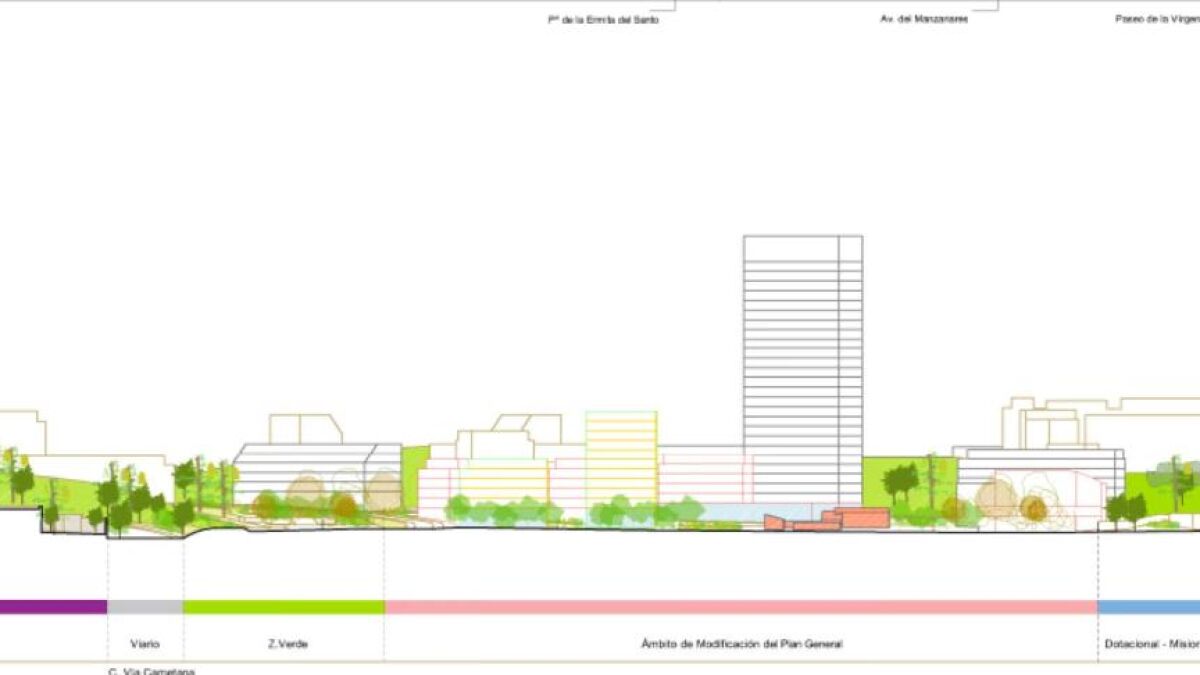Click the Av. del Manzanares label
This screenshot has height=675, width=1200.
923,19
